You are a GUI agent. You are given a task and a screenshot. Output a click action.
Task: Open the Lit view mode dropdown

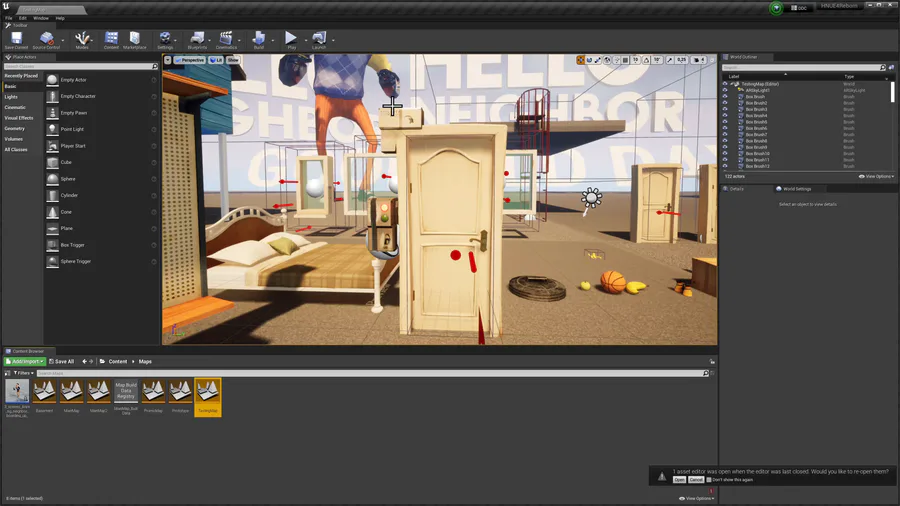click(x=216, y=60)
